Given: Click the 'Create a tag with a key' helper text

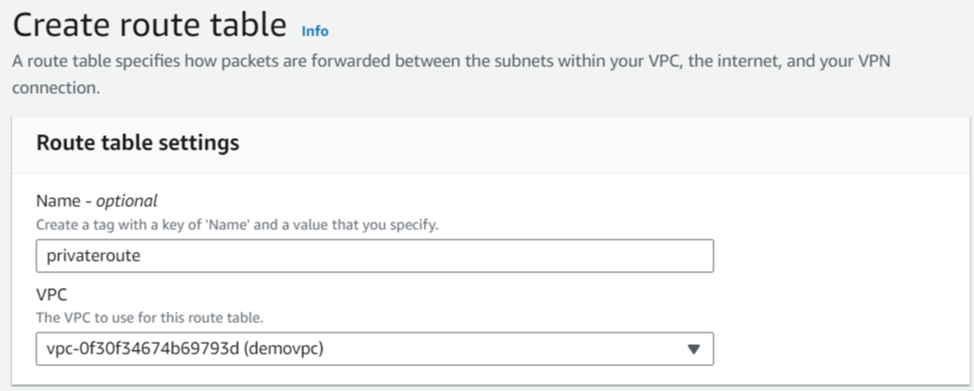Looking at the screenshot, I should pyautogui.click(x=237, y=225).
